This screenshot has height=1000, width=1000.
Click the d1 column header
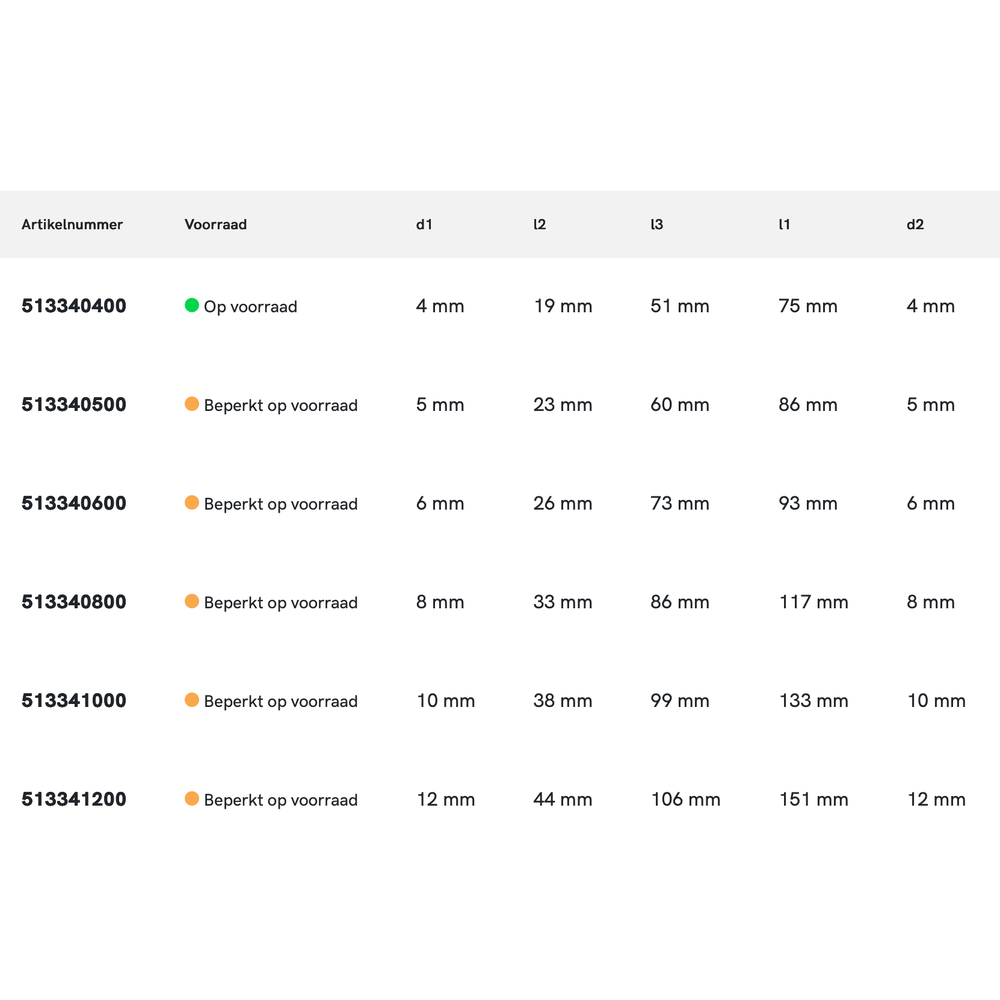coord(424,225)
